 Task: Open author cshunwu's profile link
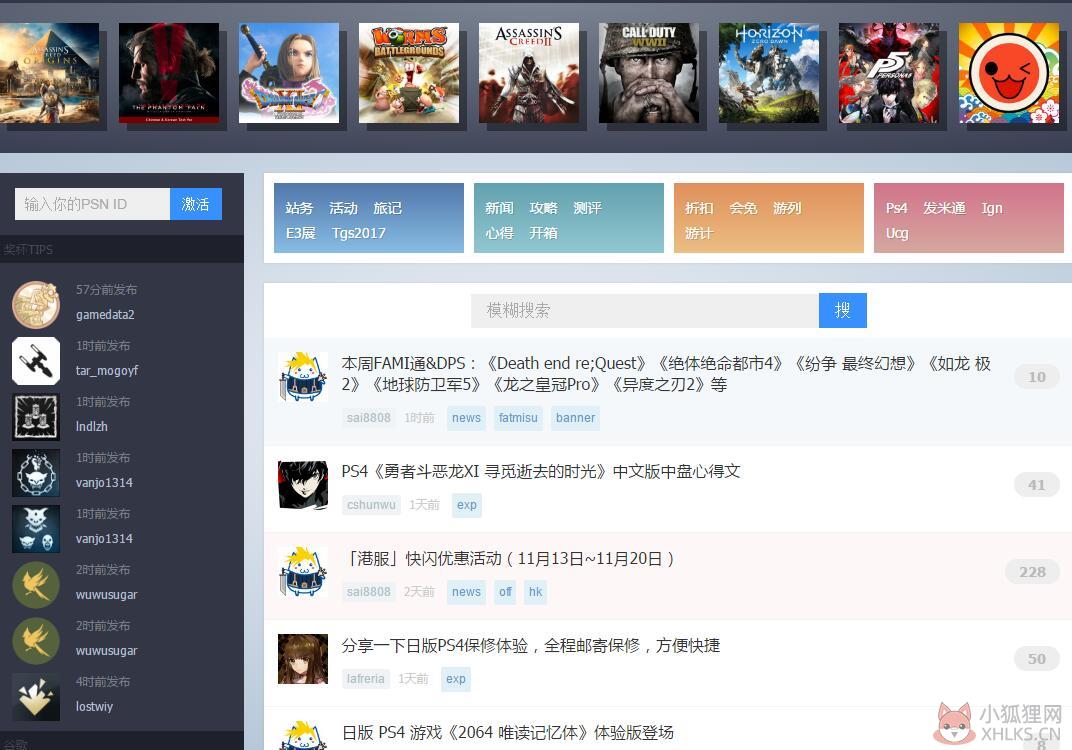(371, 505)
